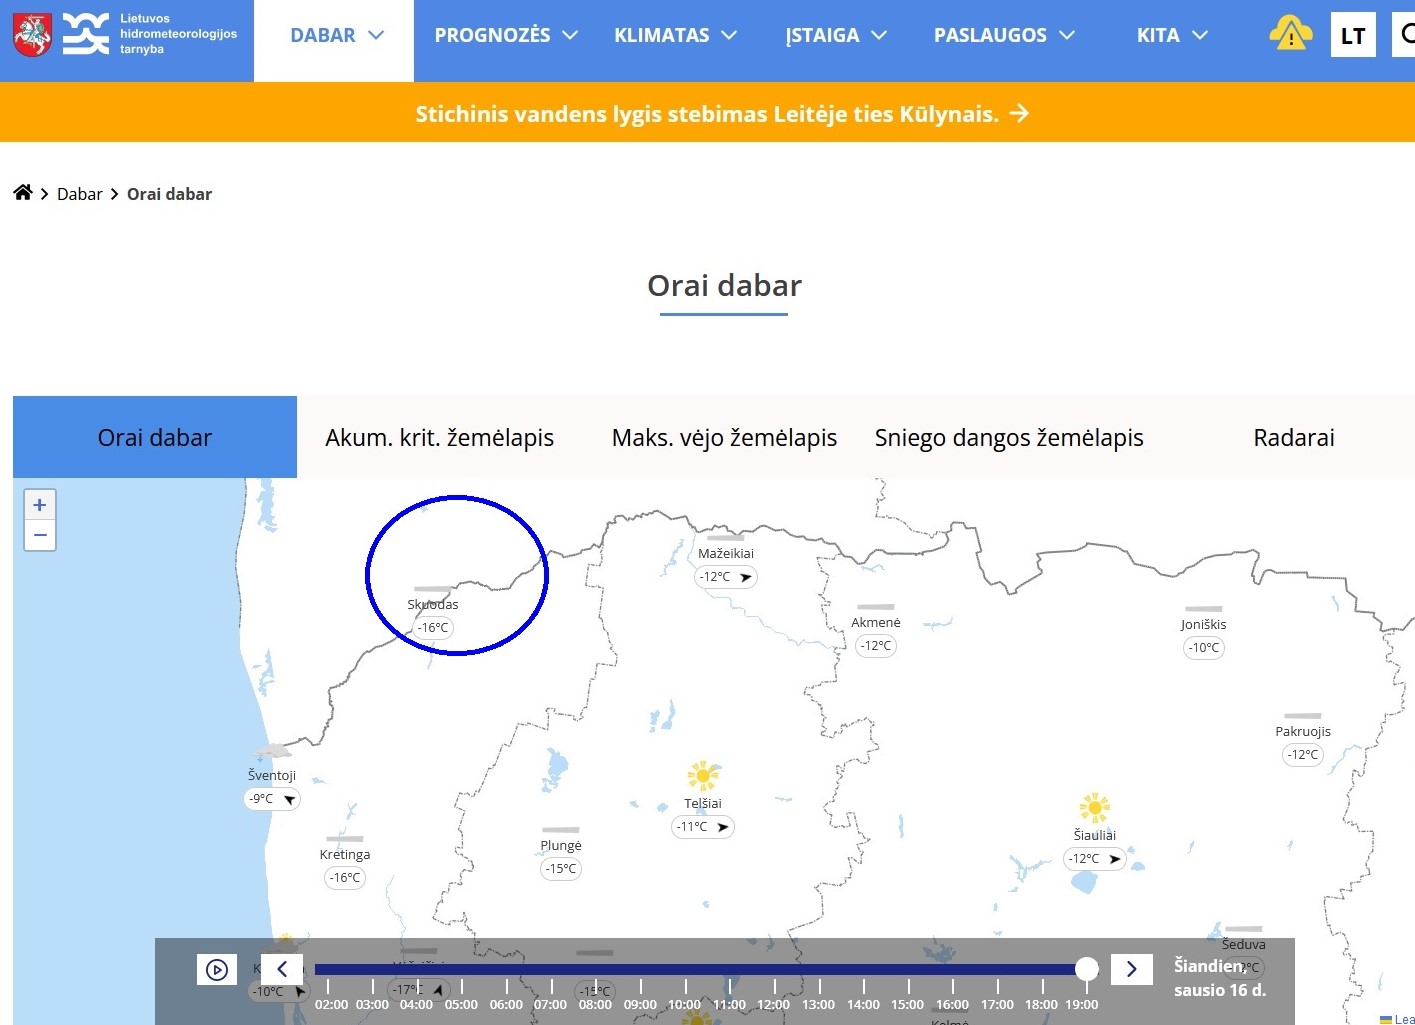Viewport: 1415px width, 1025px height.
Task: Jump timeline to 02:00
Action: (x=331, y=1004)
